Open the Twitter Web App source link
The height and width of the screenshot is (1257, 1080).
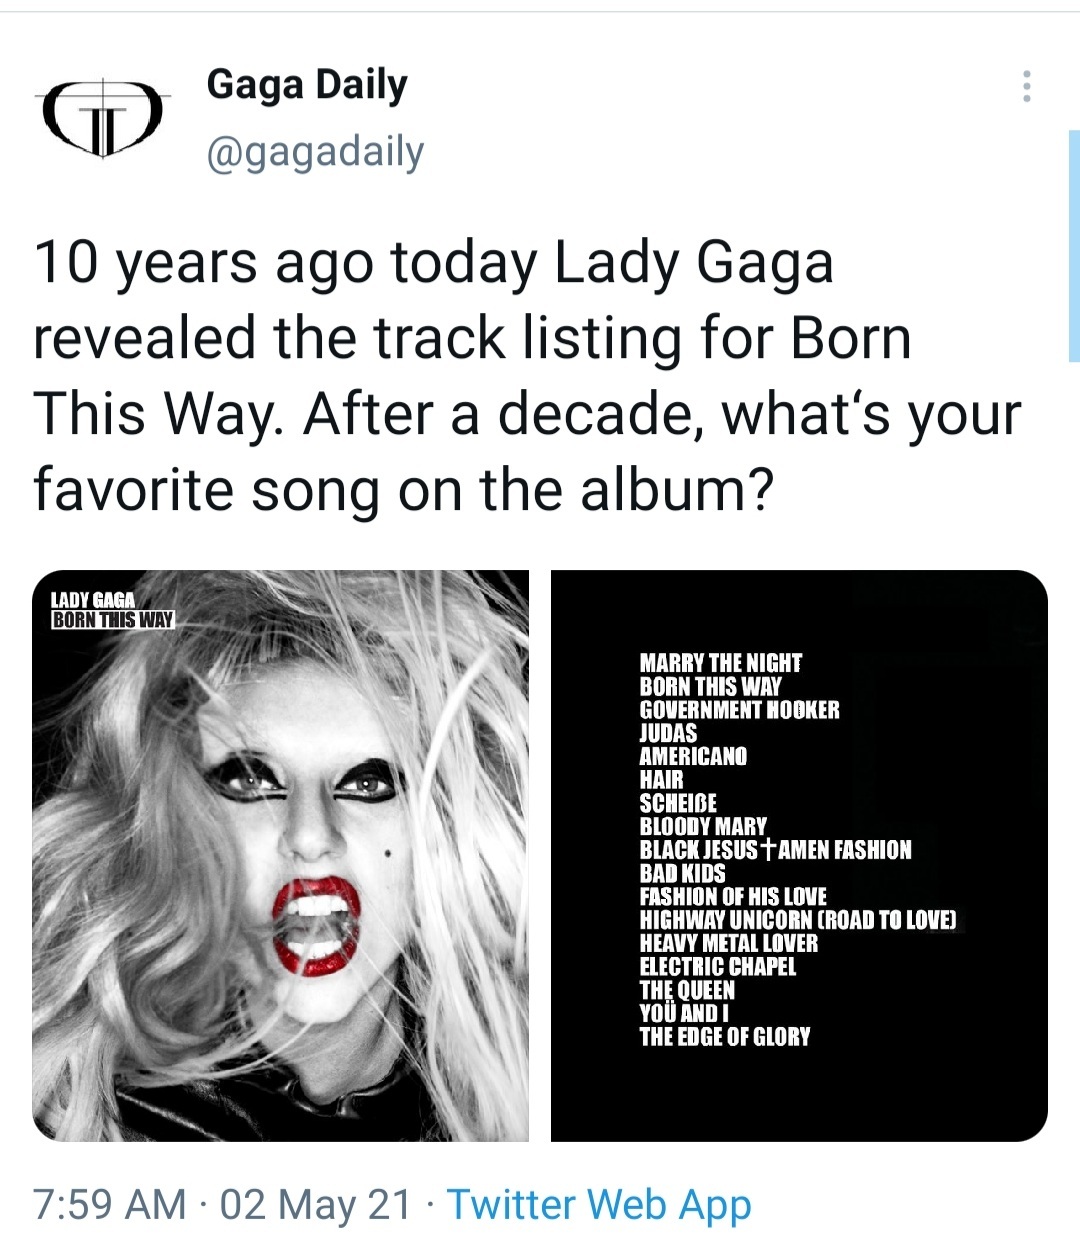(598, 1203)
